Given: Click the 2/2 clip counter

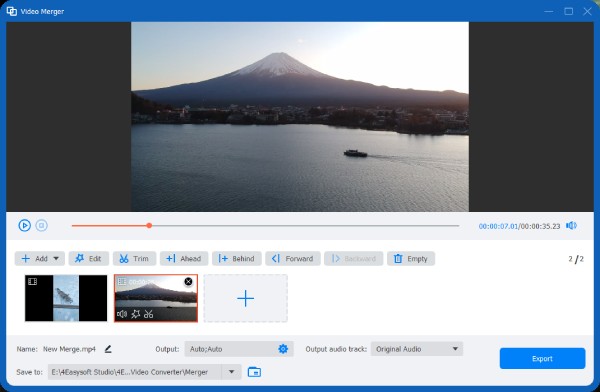Looking at the screenshot, I should [x=576, y=259].
